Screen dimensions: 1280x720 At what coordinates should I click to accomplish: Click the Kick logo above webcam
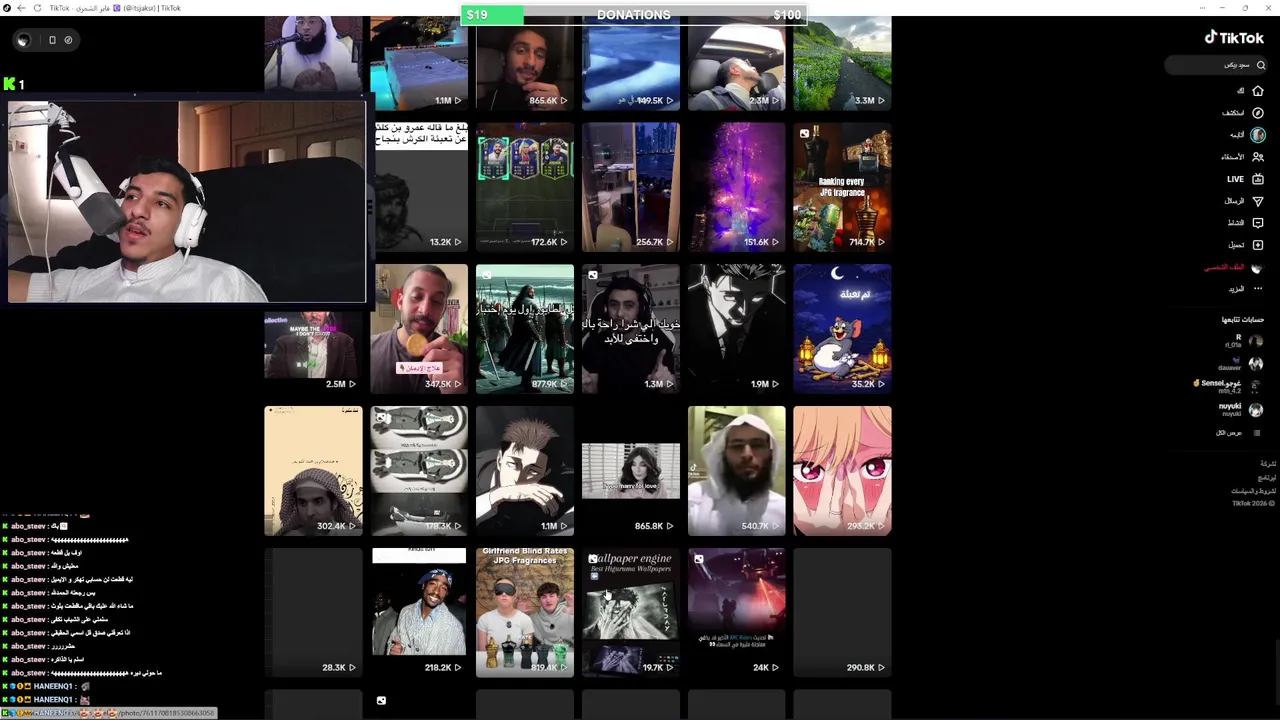9,84
